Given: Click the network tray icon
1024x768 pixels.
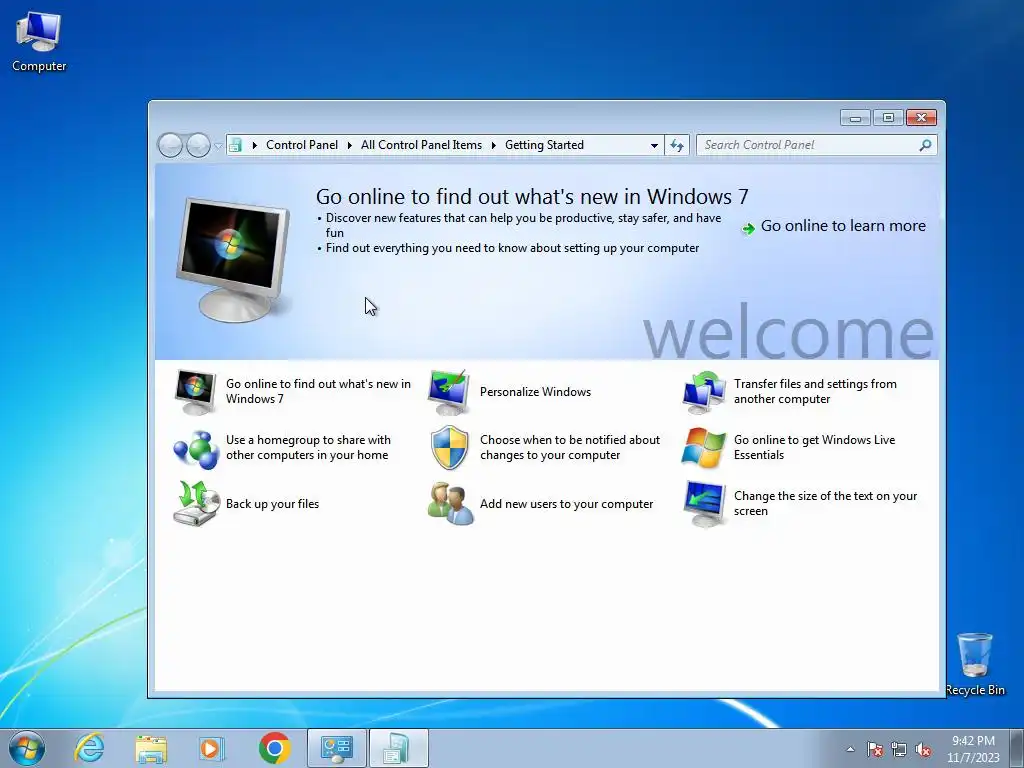Looking at the screenshot, I should (x=899, y=749).
